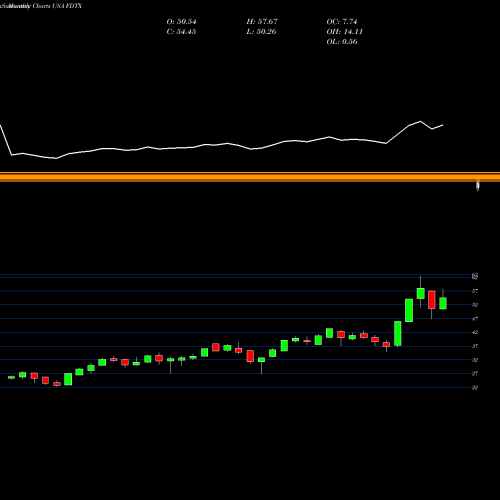Click the tall red candle near 57
The image size is (500, 500).
tap(432, 300)
